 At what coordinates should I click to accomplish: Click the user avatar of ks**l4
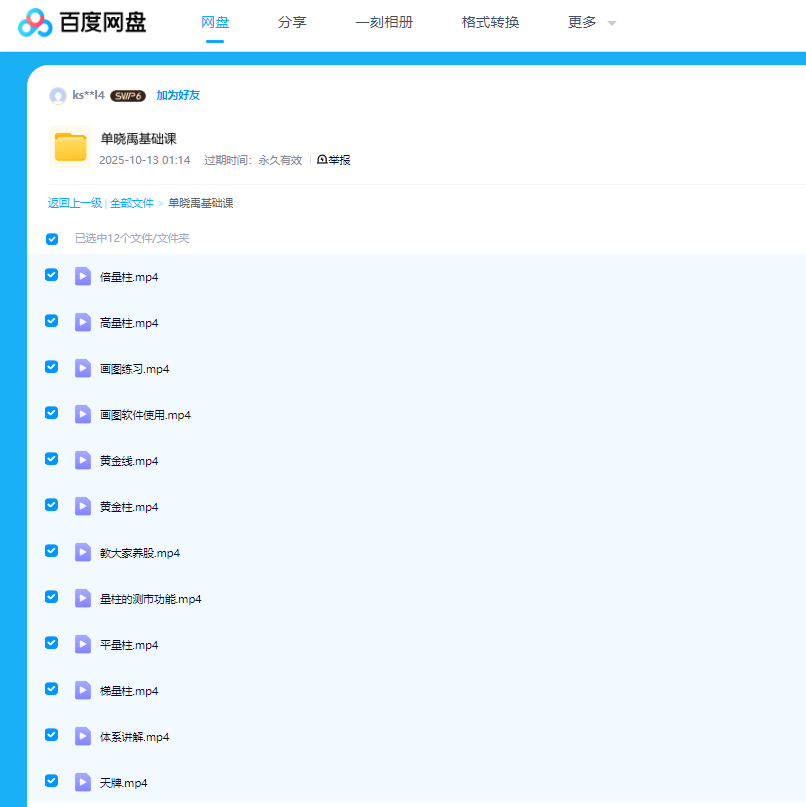(x=57, y=95)
